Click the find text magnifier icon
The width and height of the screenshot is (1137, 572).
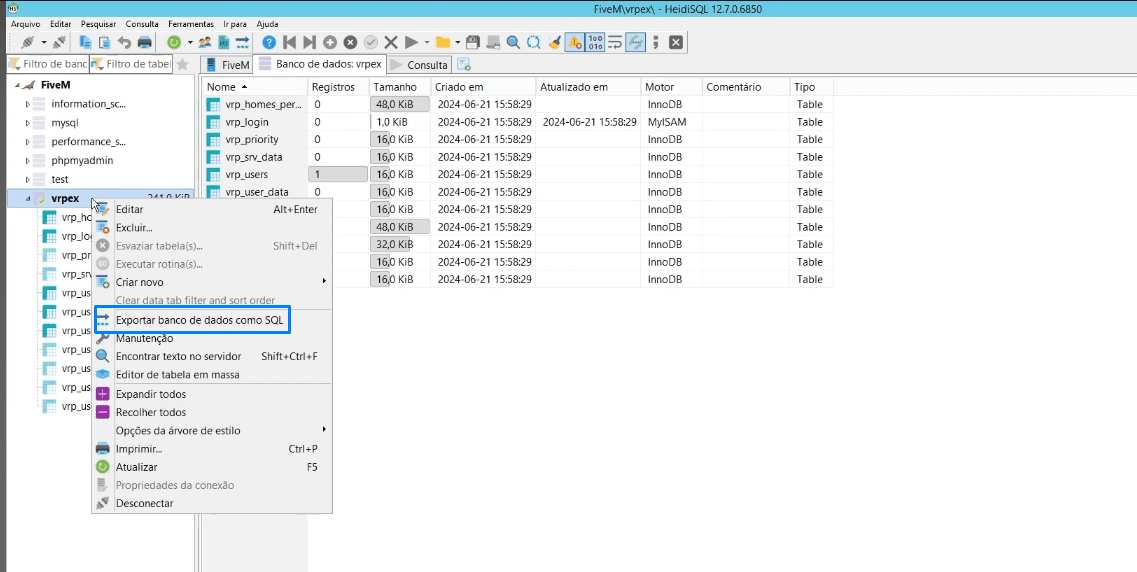click(513, 42)
